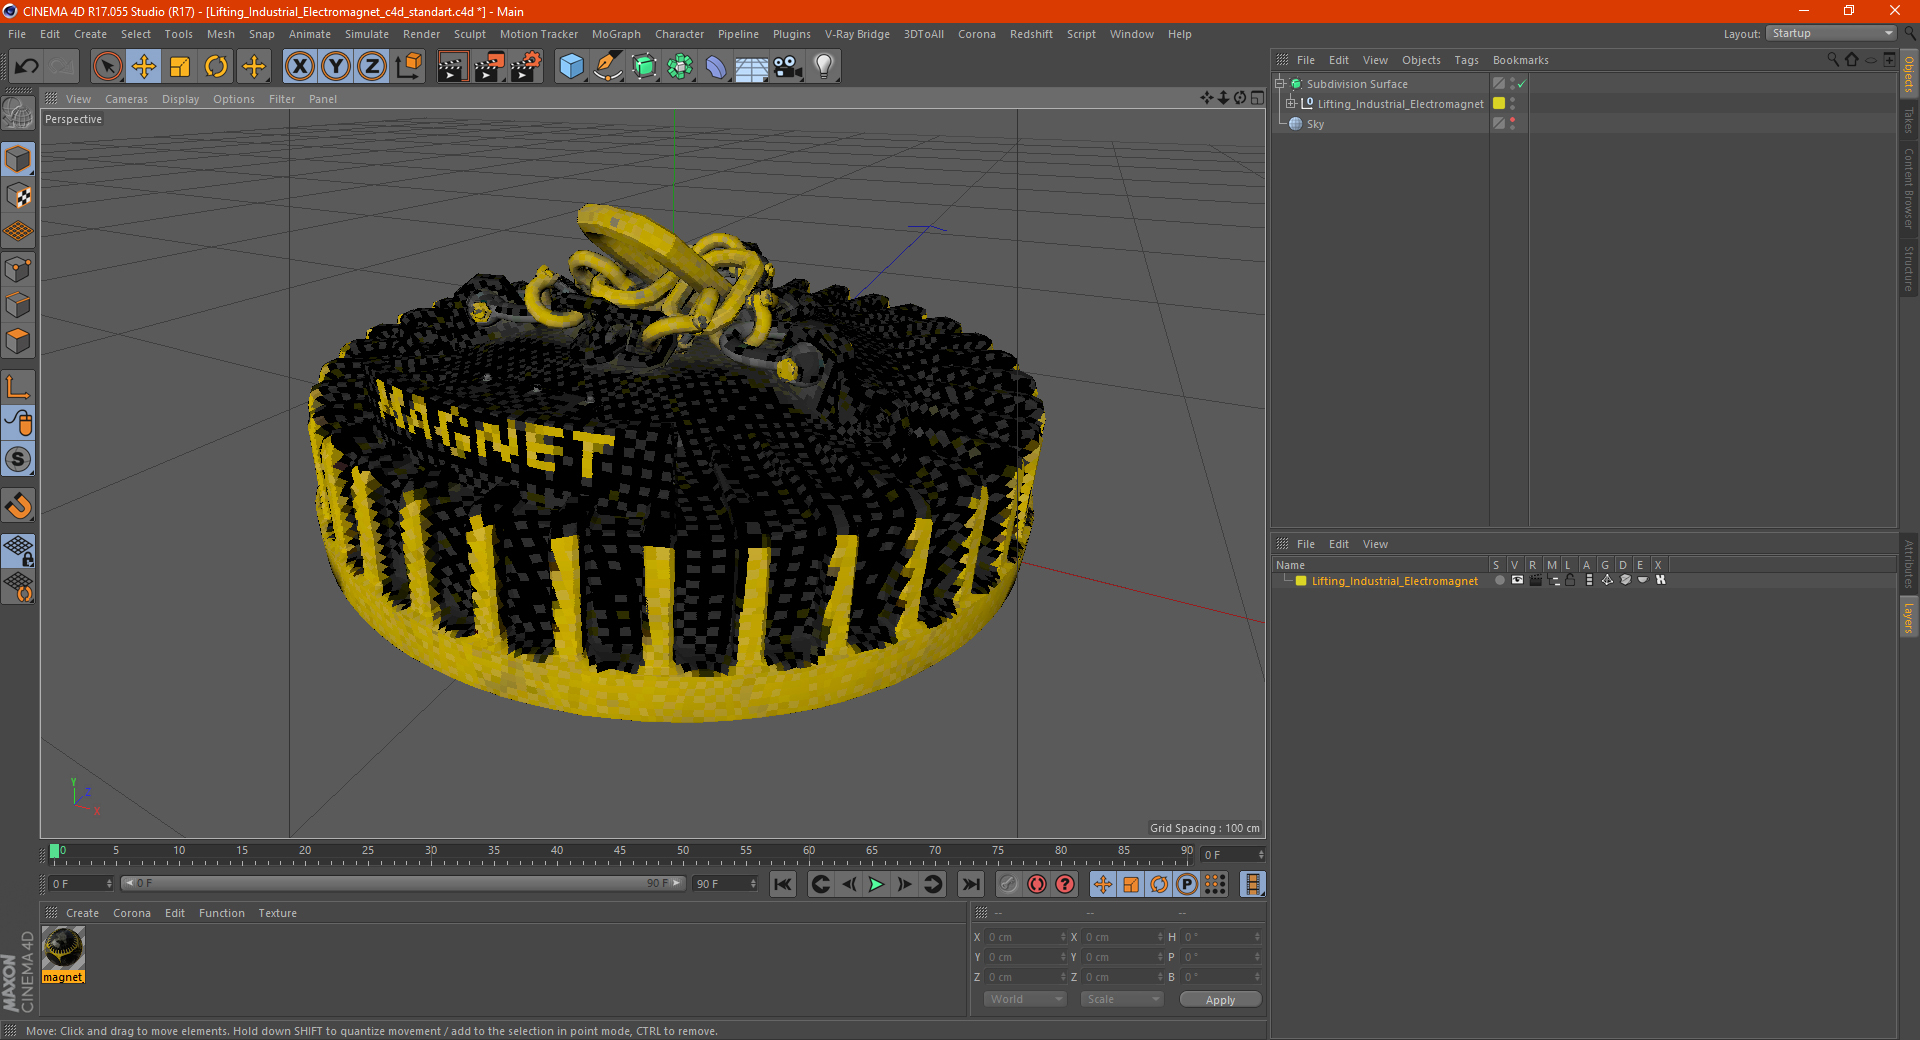Click the Undo arrow icon

[x=27, y=67]
